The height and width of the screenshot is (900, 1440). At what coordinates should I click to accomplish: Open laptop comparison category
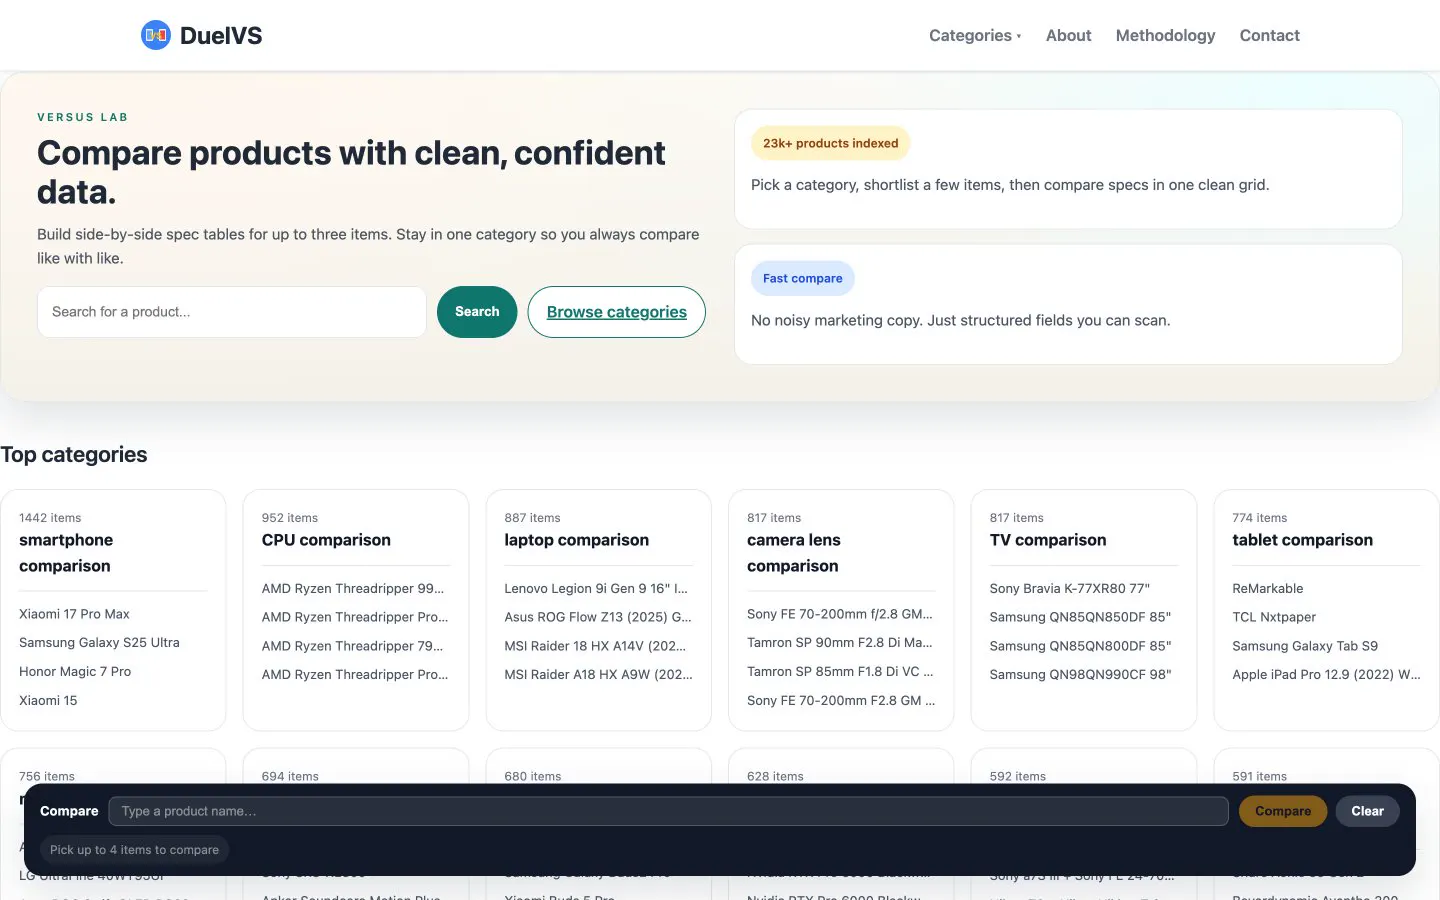577,540
